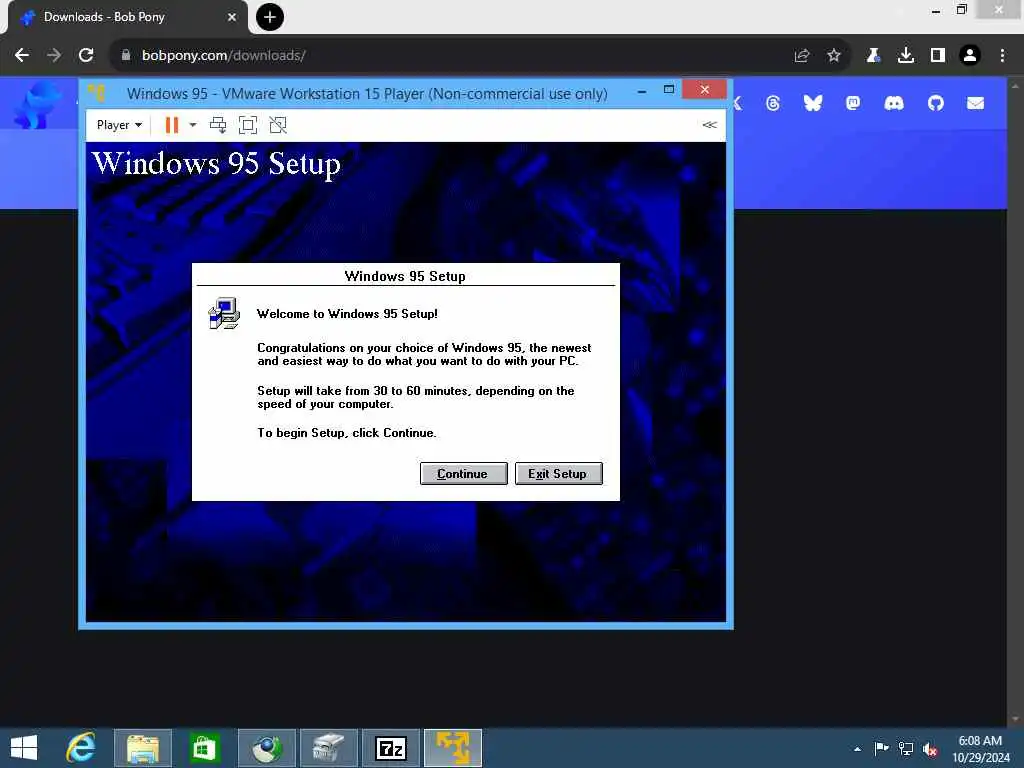The image size is (1024, 768).
Task: Open the Chrome profile menu
Action: coord(970,56)
